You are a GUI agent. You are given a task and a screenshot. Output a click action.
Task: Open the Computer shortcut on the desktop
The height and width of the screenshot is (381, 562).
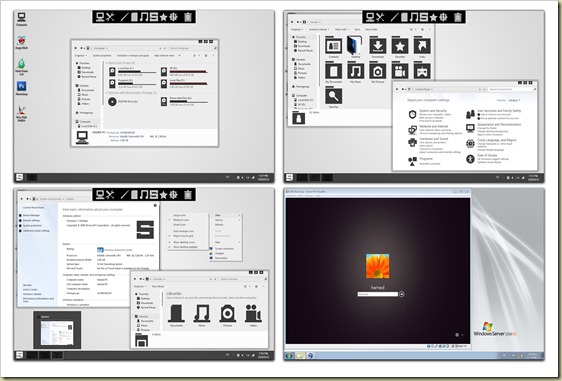(21, 19)
